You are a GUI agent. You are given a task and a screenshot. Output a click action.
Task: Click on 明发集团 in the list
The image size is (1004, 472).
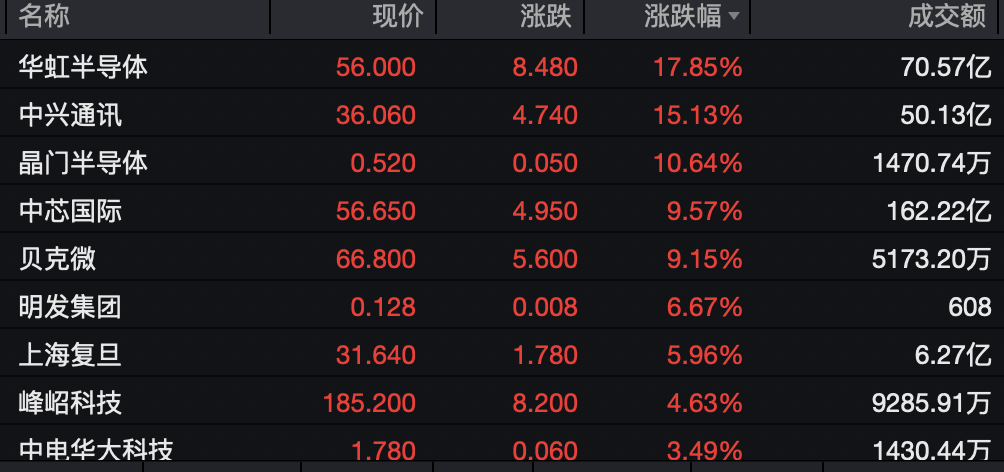coord(71,307)
